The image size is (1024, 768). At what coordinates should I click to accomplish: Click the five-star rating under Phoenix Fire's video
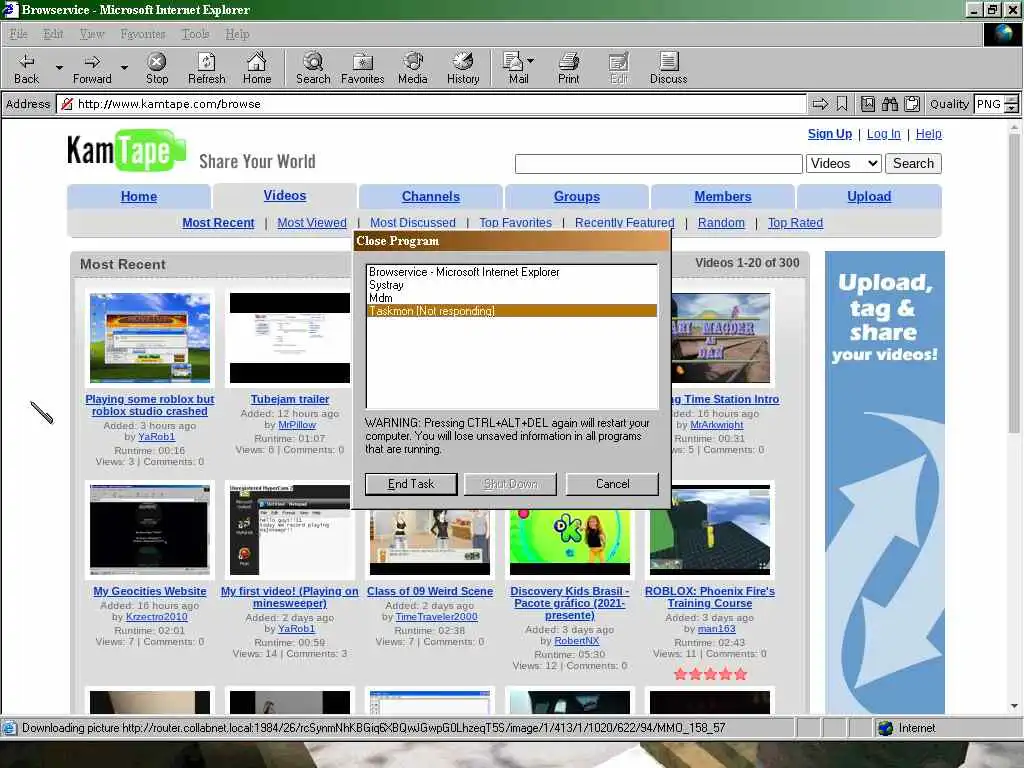point(710,674)
